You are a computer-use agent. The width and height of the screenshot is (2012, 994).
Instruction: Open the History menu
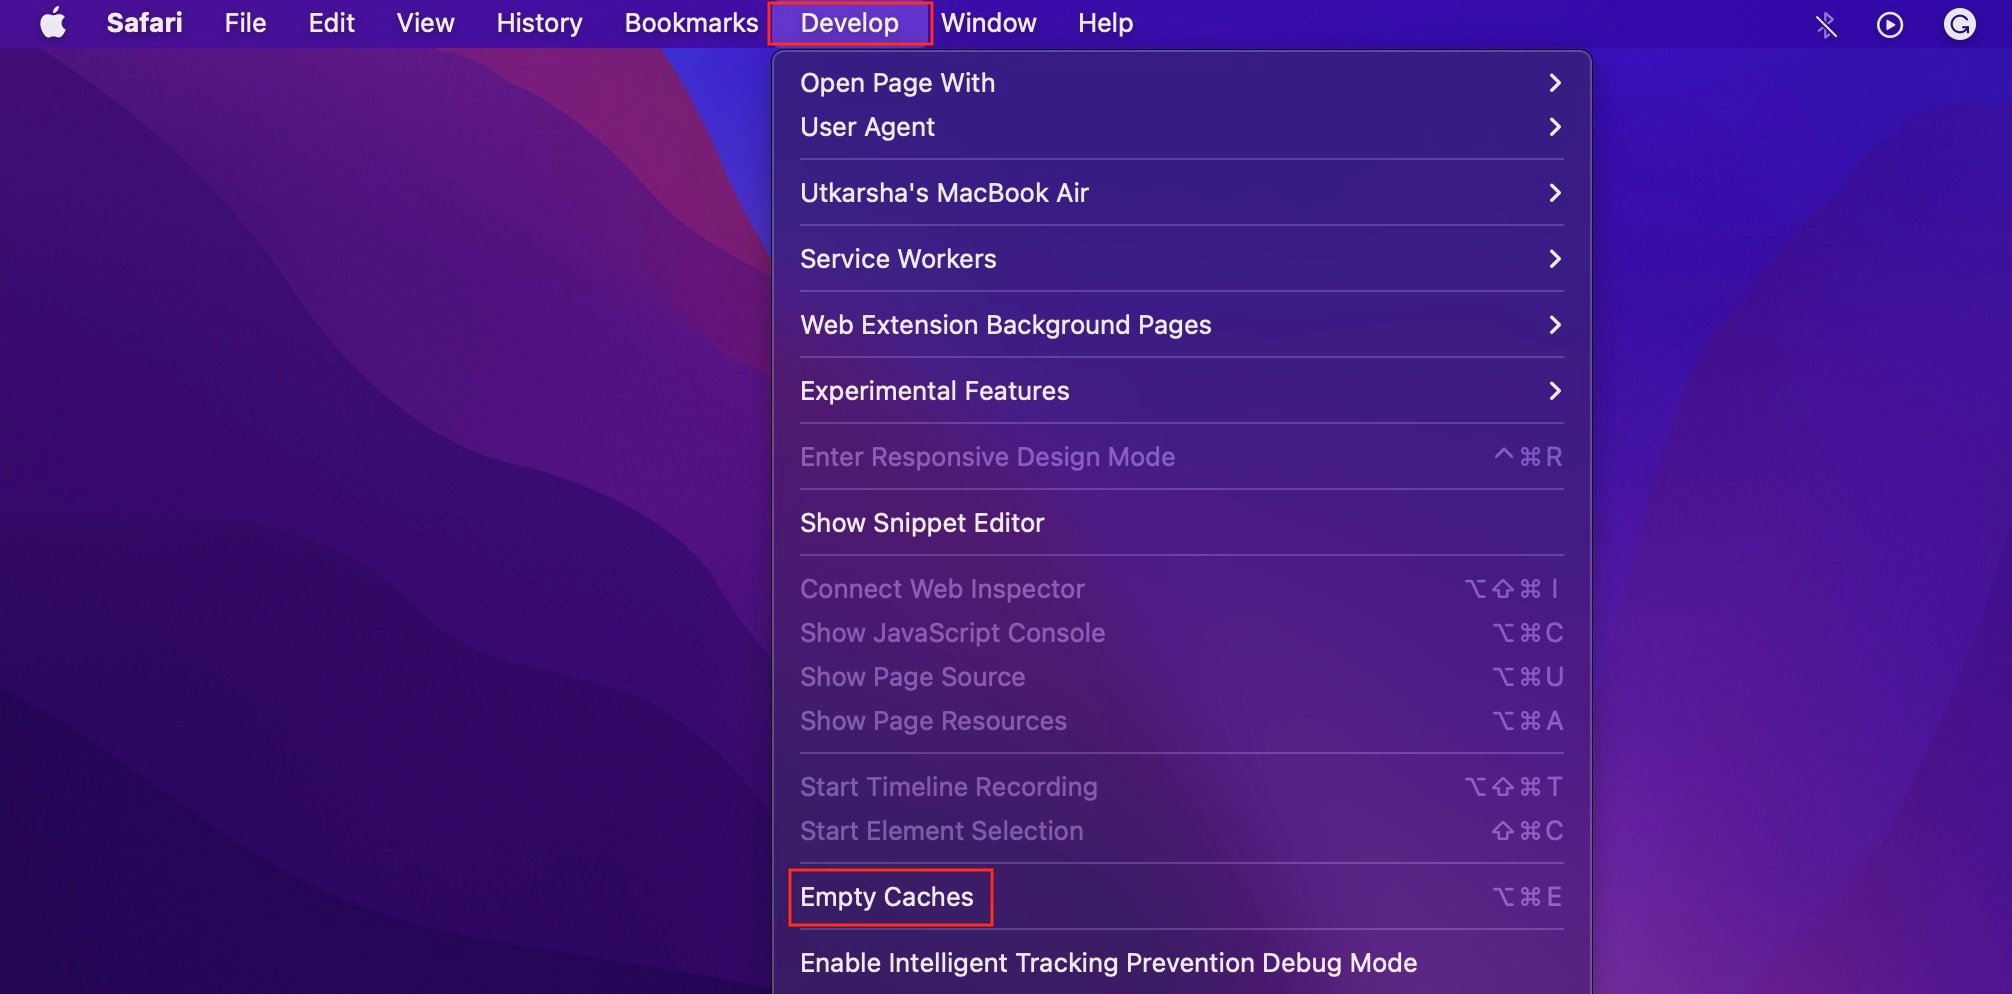point(539,23)
